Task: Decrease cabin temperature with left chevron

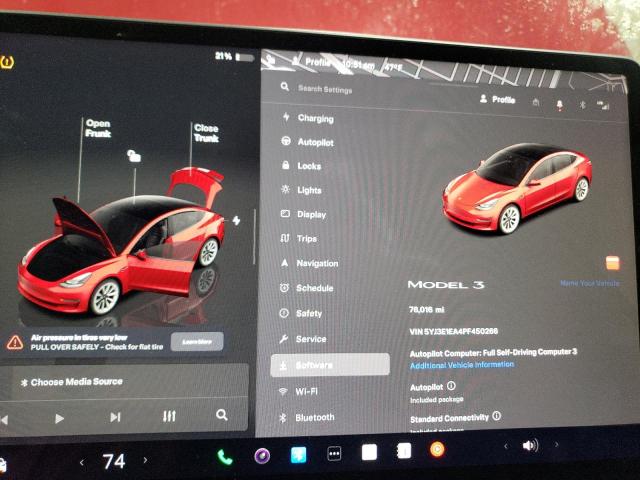Action: click(82, 462)
